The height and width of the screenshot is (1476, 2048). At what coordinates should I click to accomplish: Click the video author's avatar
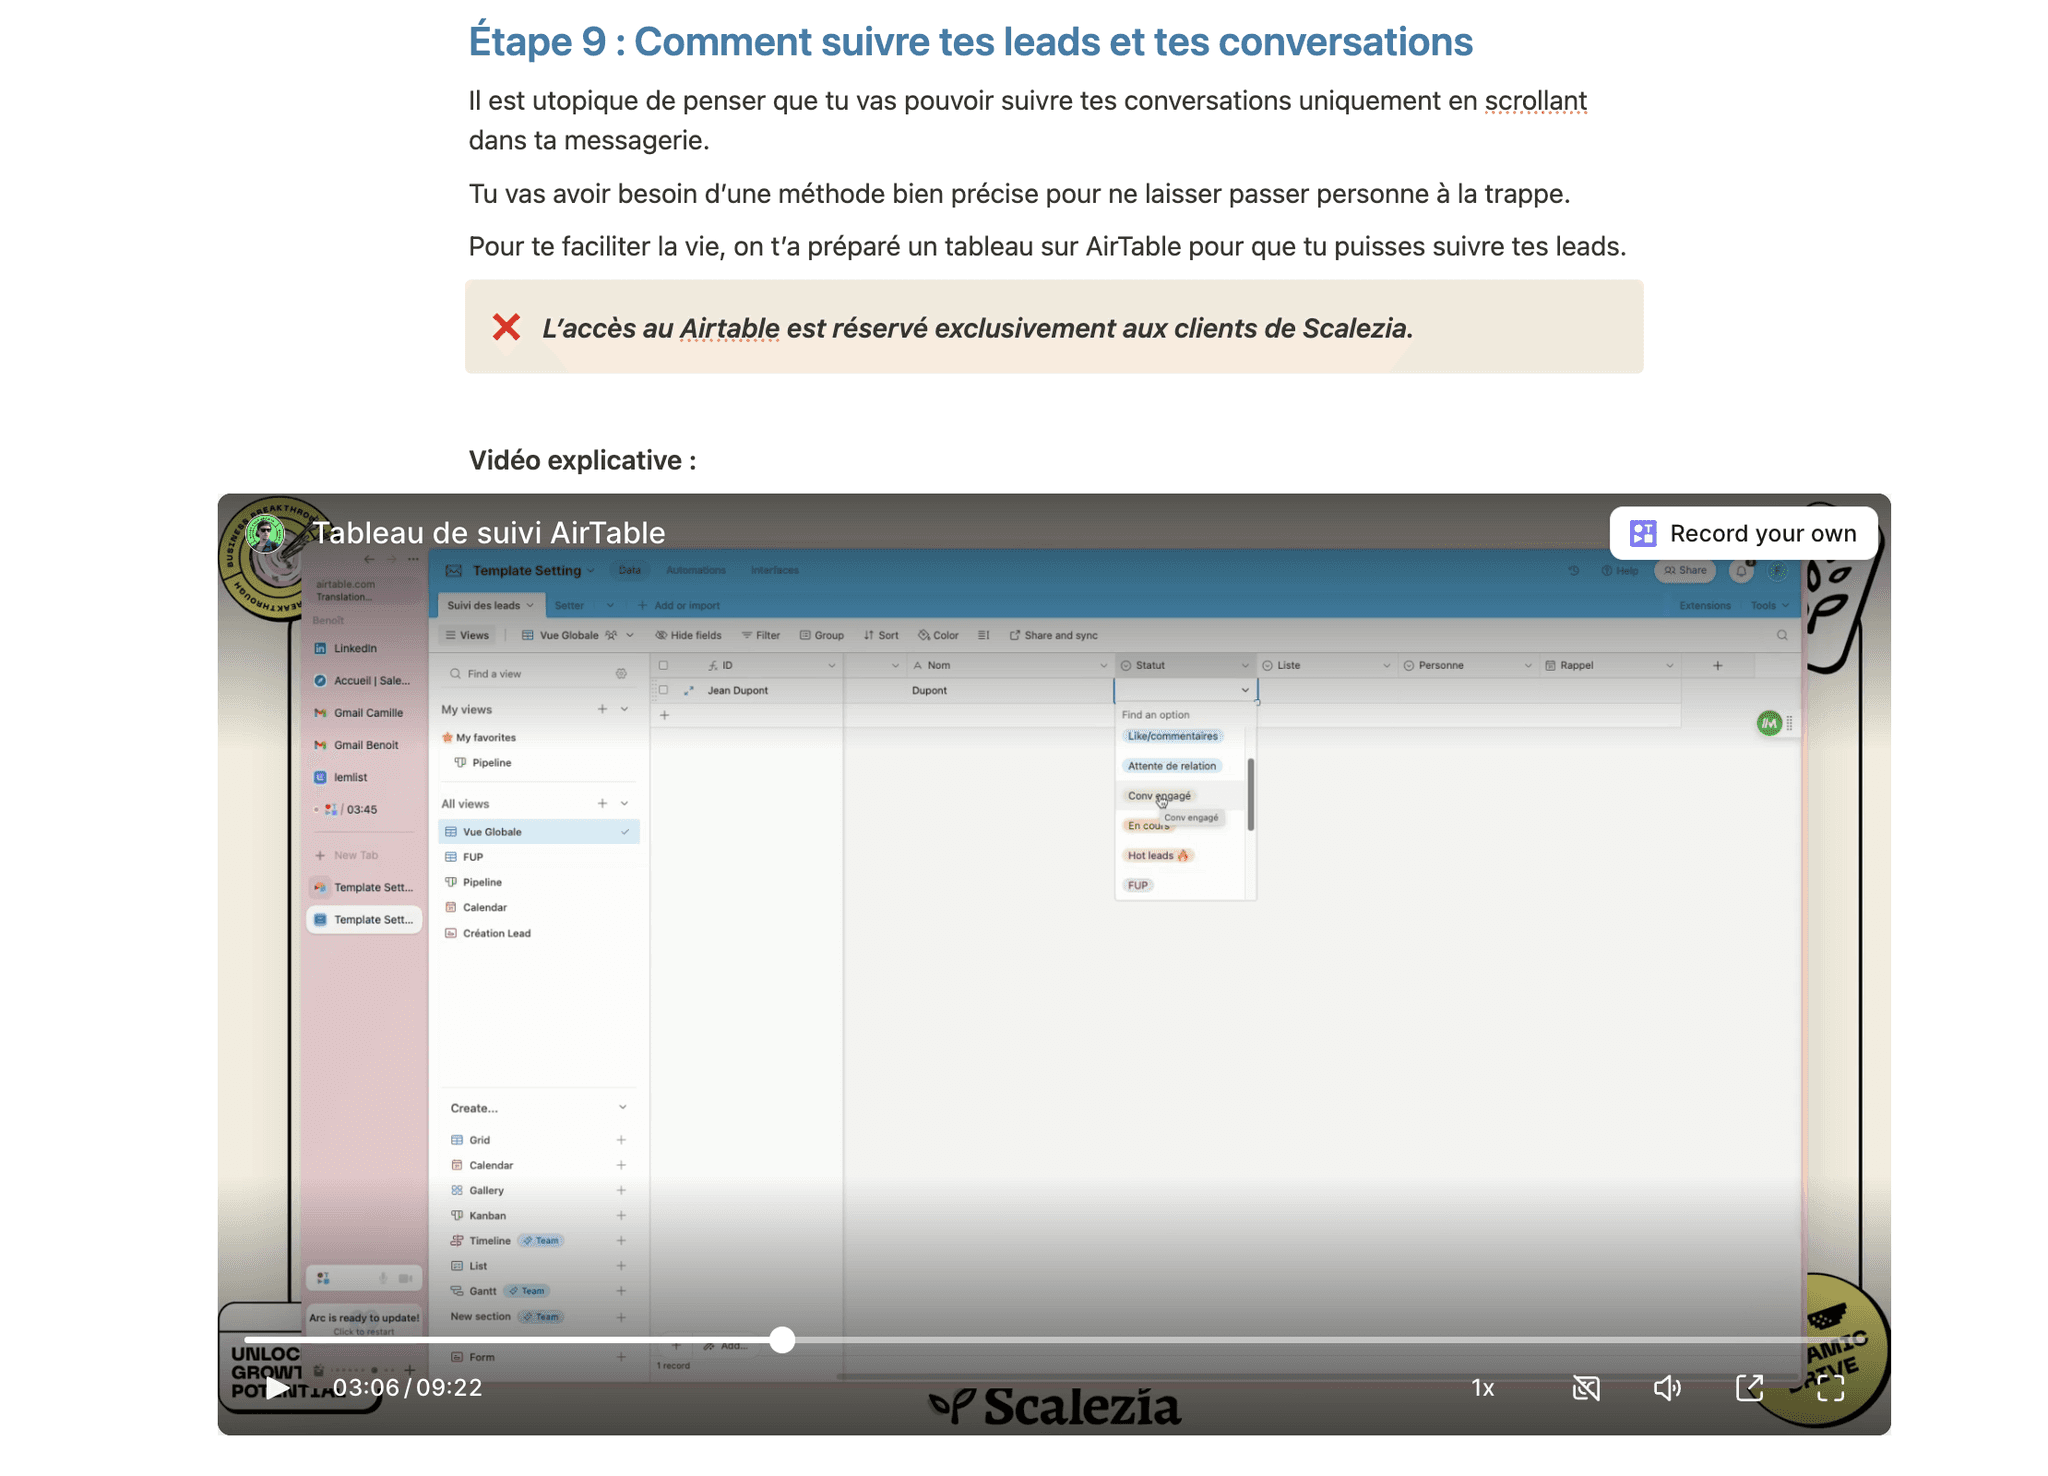click(x=266, y=533)
